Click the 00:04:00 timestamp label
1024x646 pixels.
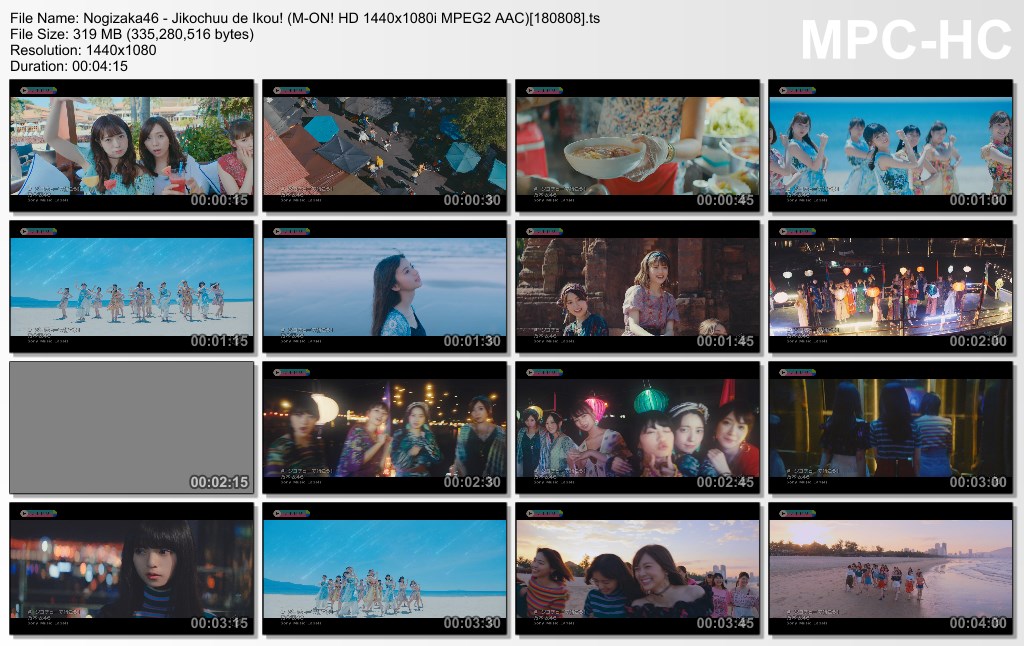pyautogui.click(x=978, y=623)
